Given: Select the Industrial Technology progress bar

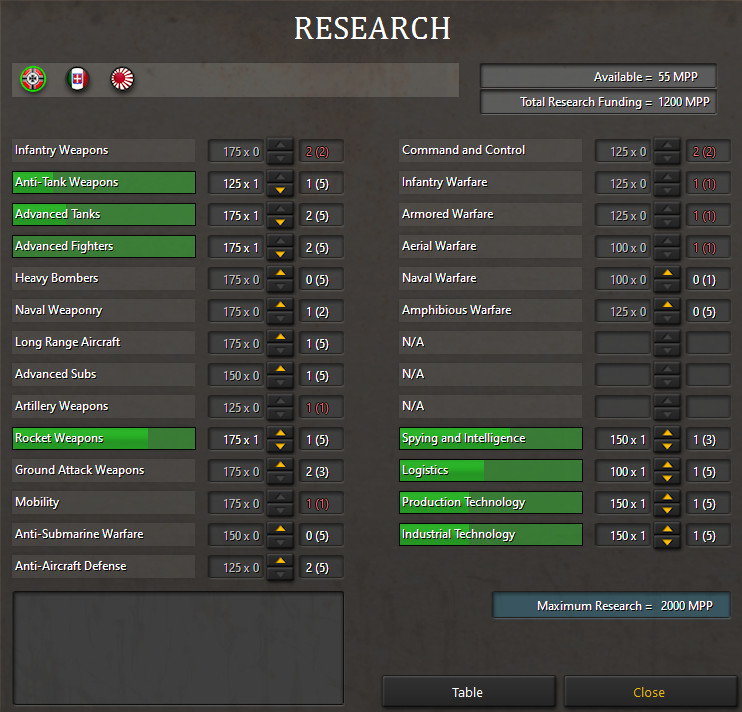Looking at the screenshot, I should [x=491, y=535].
